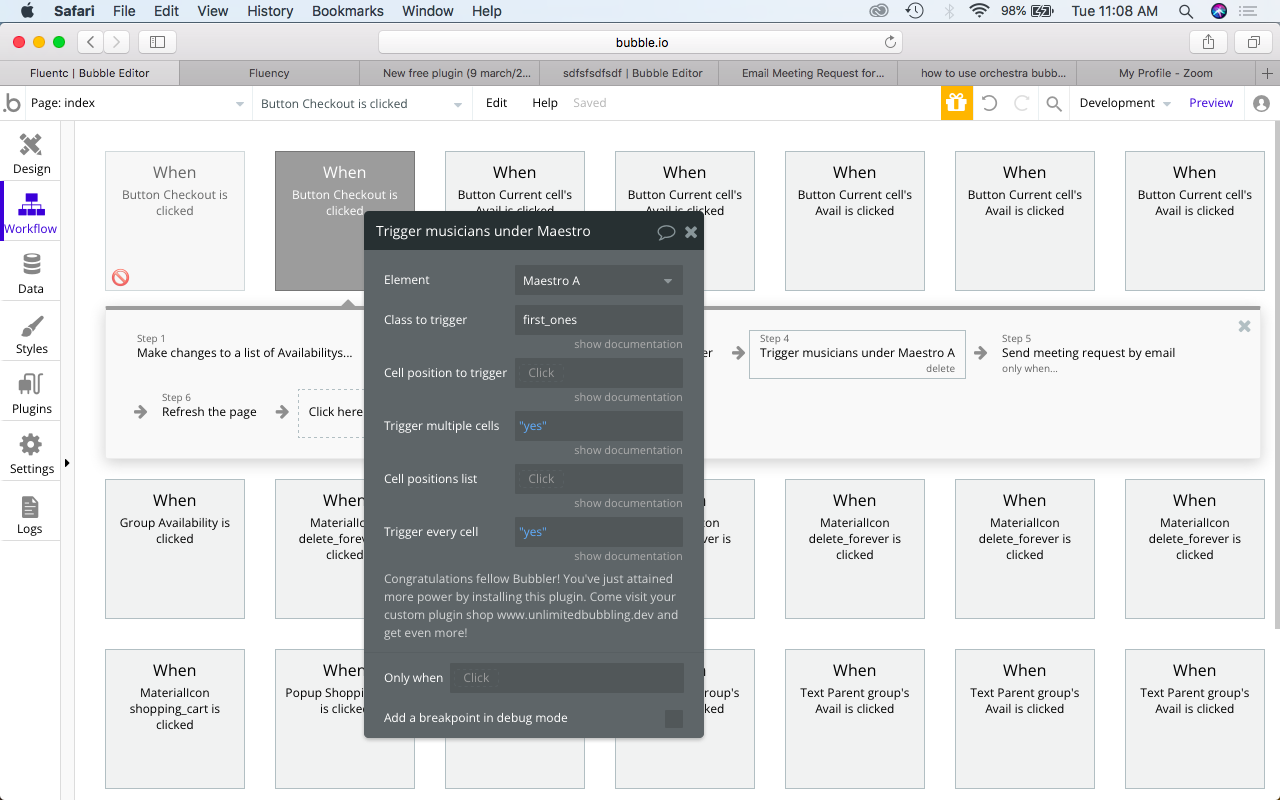This screenshot has width=1280, height=800.
Task: Click the Only when condition field
Action: 567,678
